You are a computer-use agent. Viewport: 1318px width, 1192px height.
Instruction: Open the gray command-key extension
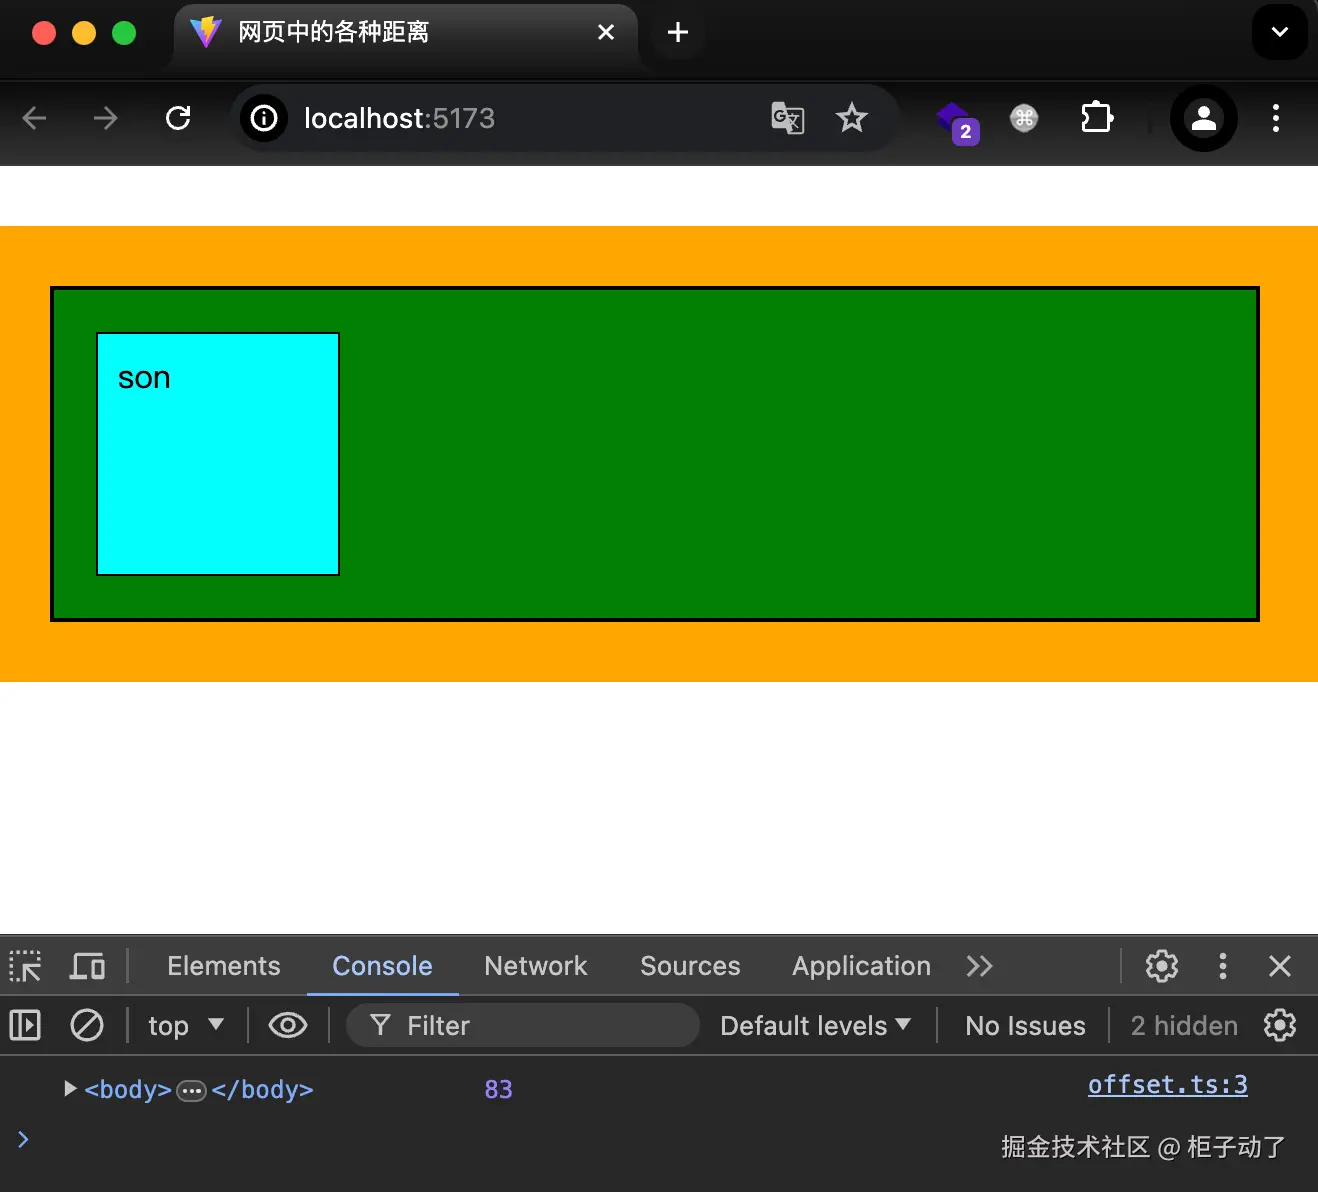click(1024, 118)
